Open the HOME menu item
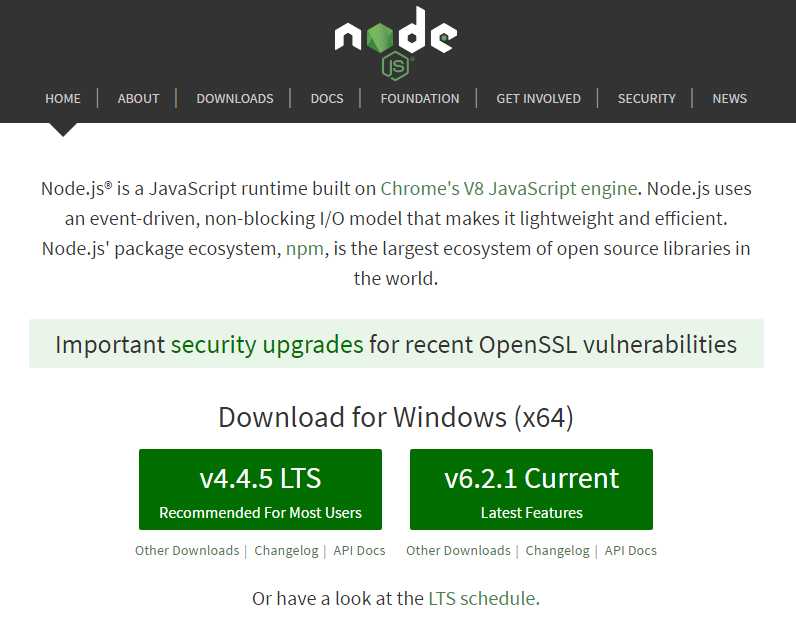This screenshot has height=622, width=796. (x=63, y=98)
